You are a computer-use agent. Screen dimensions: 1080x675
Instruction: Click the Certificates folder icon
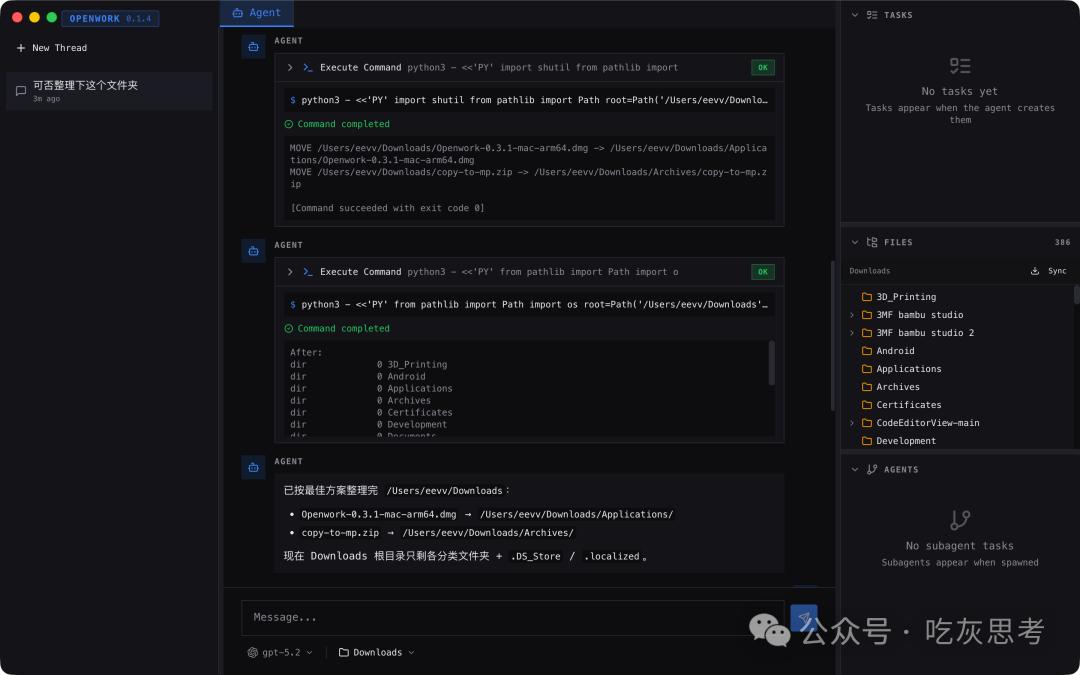click(867, 404)
